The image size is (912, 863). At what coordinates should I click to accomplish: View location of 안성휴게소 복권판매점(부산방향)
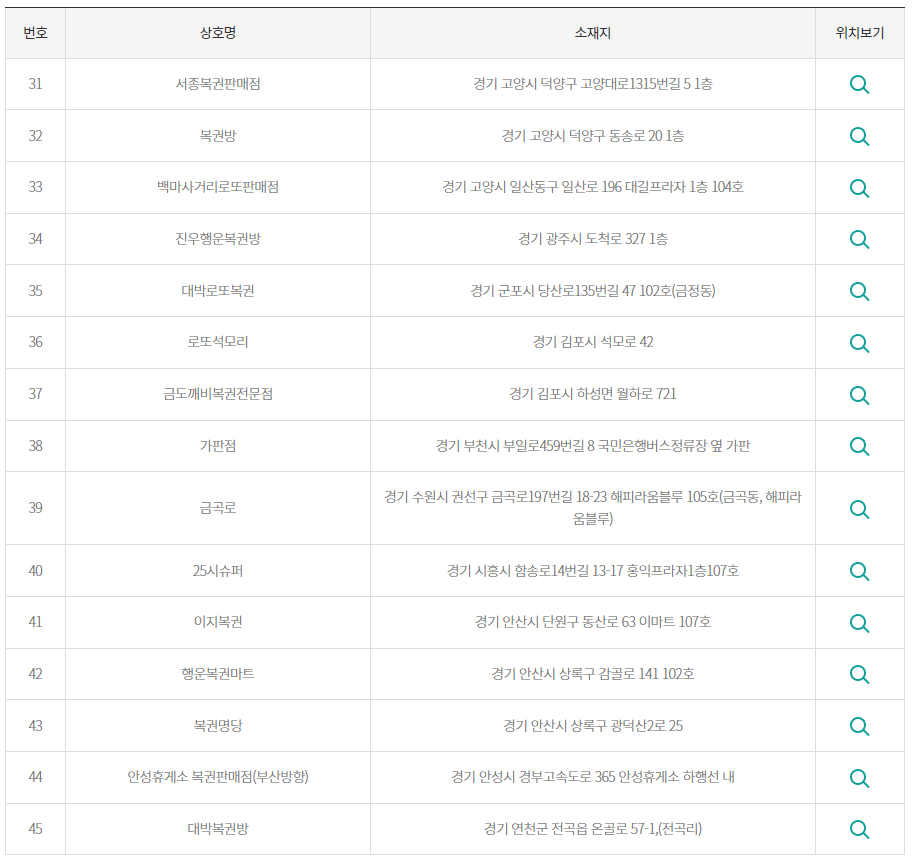click(859, 778)
